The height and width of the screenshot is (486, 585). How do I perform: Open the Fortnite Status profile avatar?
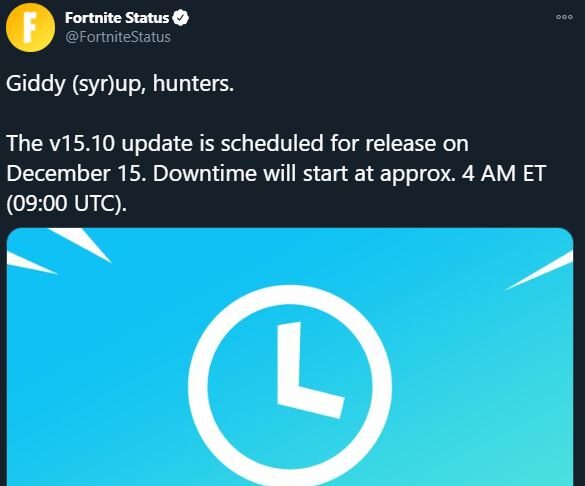pyautogui.click(x=31, y=27)
